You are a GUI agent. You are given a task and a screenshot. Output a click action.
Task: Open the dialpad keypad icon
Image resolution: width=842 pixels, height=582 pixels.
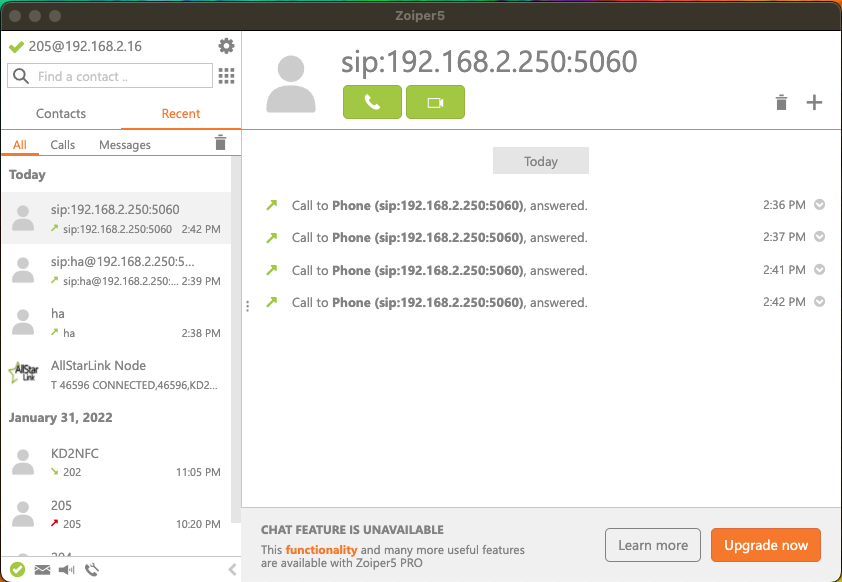[x=225, y=76]
